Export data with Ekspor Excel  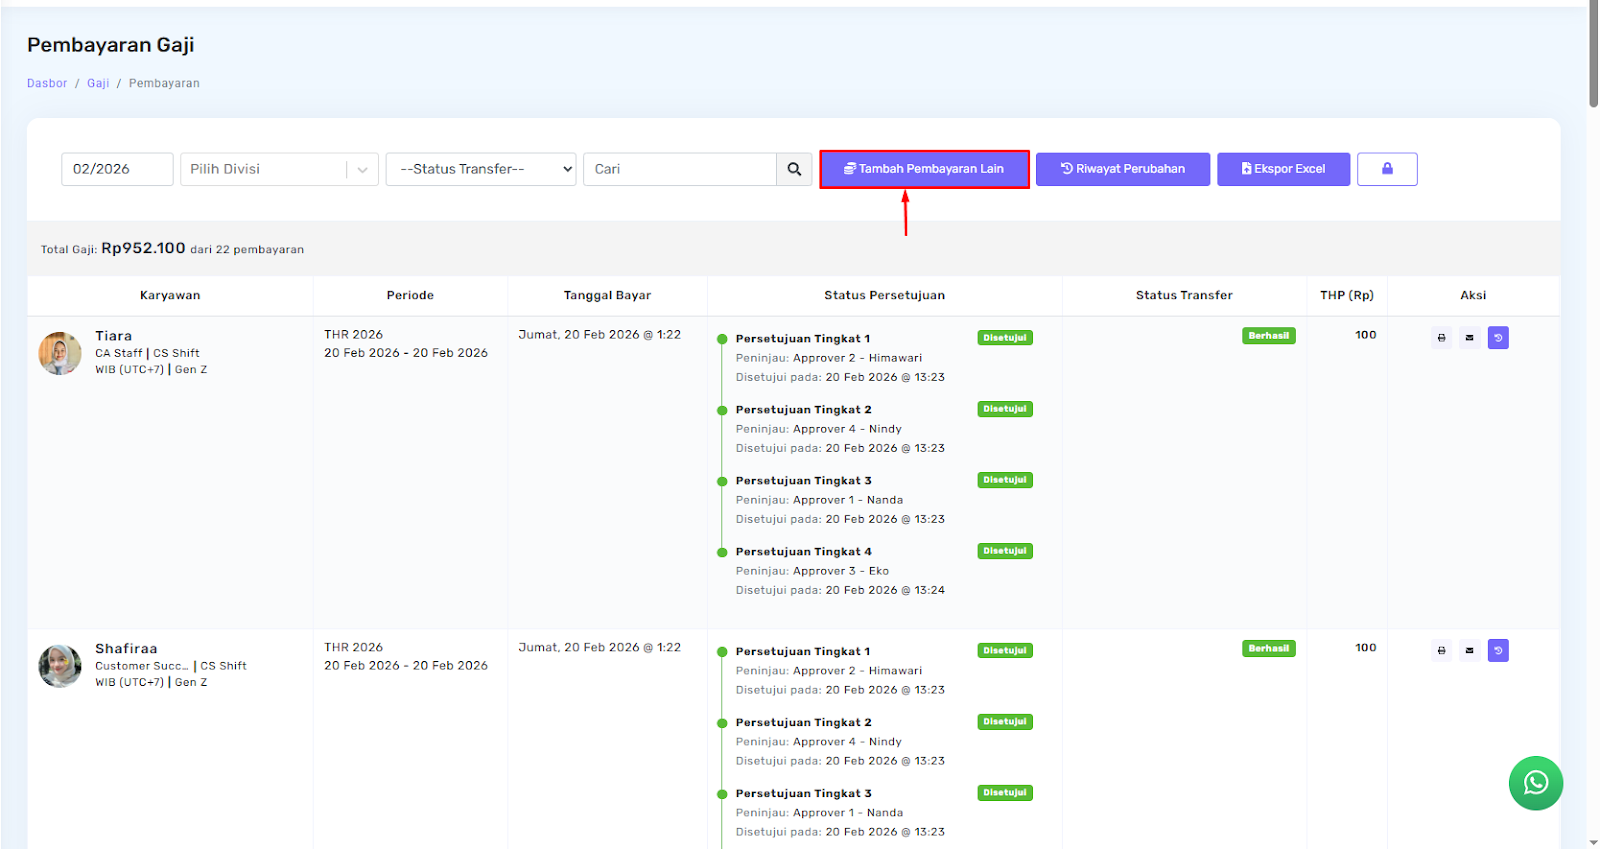click(x=1283, y=169)
